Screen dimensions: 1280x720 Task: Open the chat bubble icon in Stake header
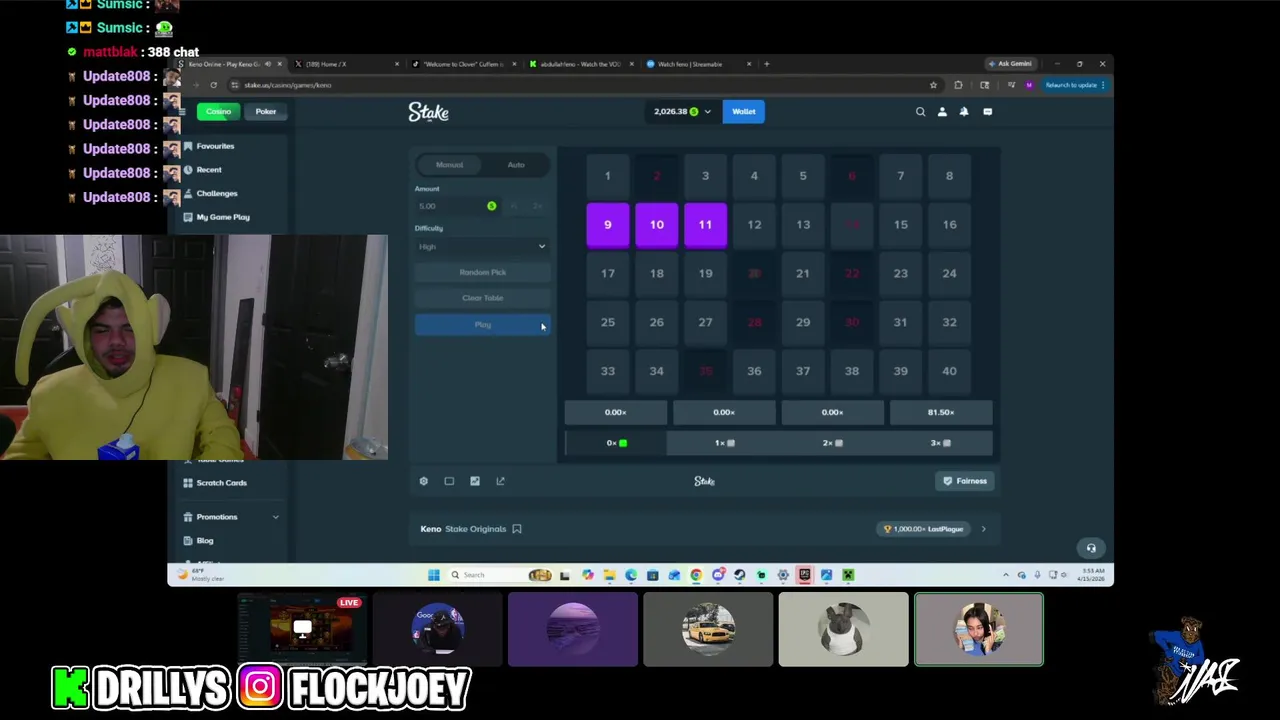987,112
